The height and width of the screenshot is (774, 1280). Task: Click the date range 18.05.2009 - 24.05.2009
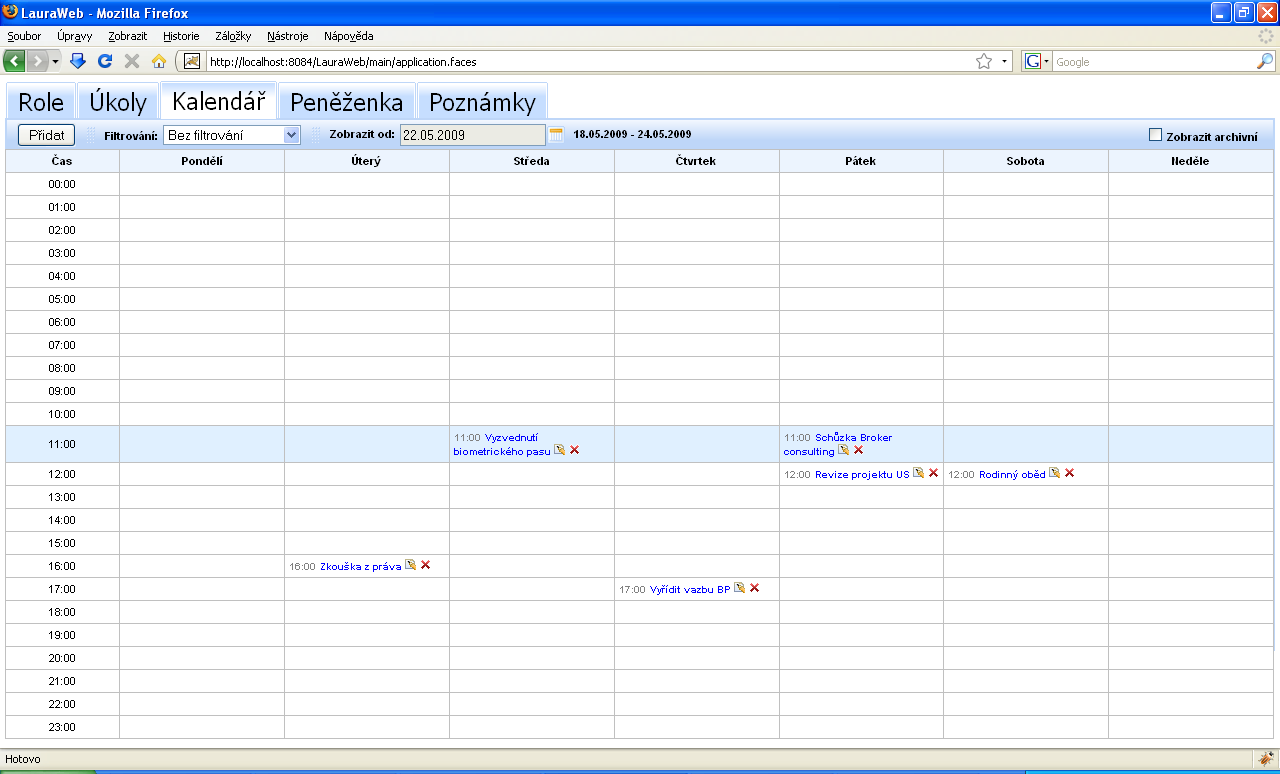(632, 134)
